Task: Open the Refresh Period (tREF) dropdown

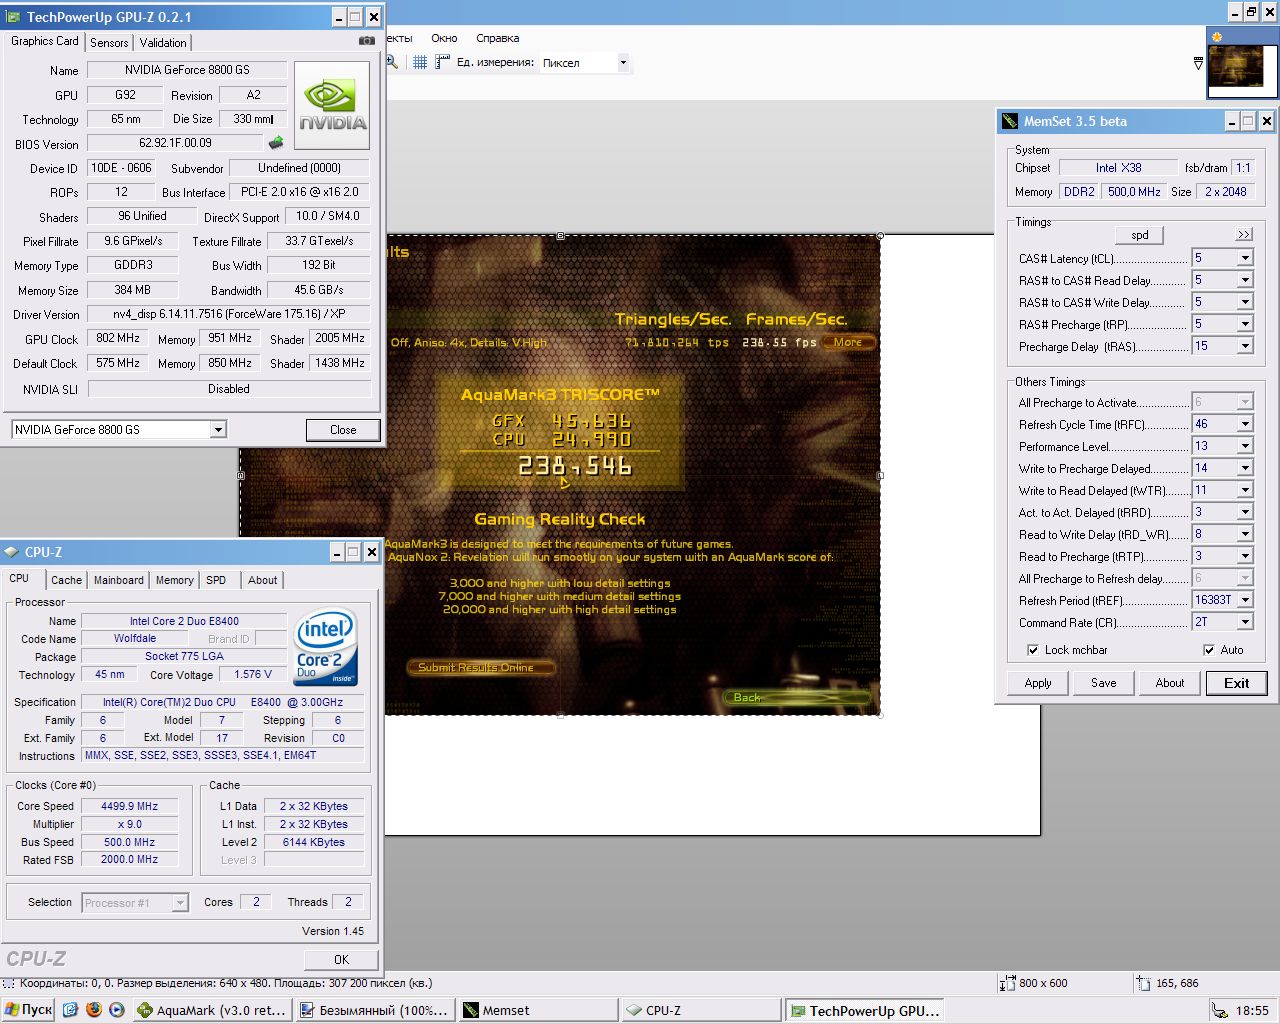Action: (1245, 600)
